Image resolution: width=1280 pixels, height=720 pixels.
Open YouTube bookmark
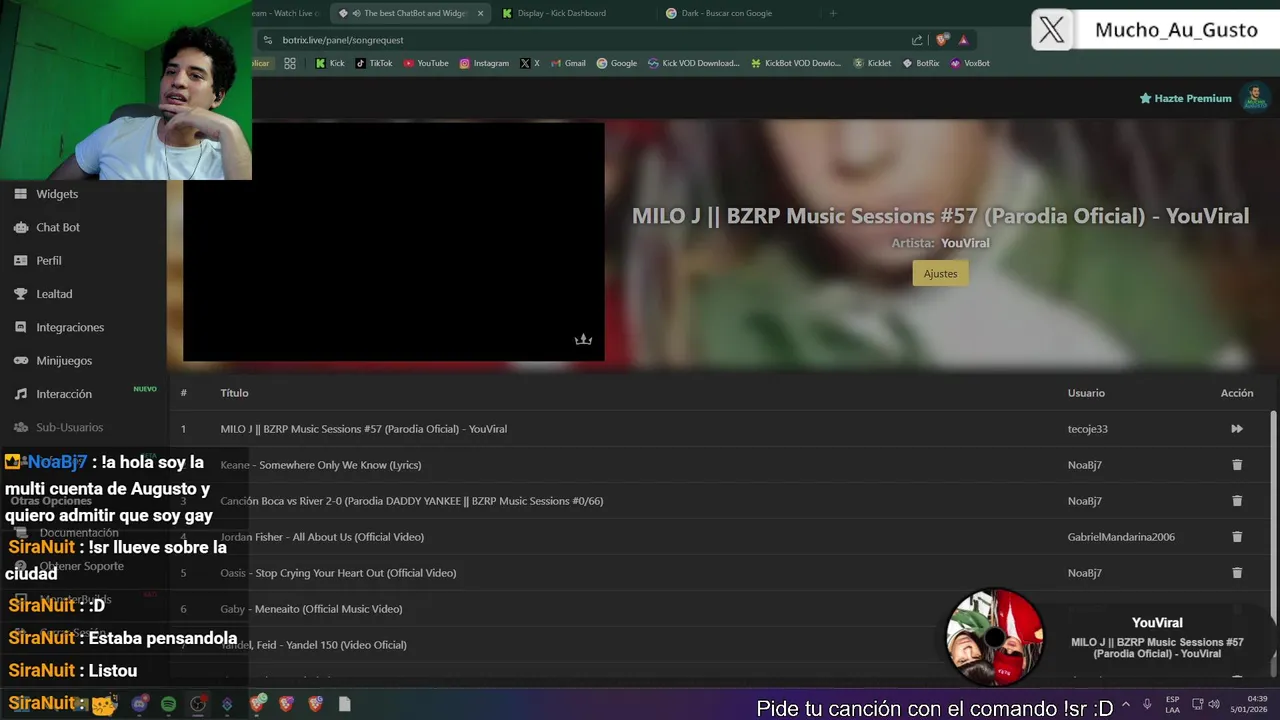(x=426, y=63)
